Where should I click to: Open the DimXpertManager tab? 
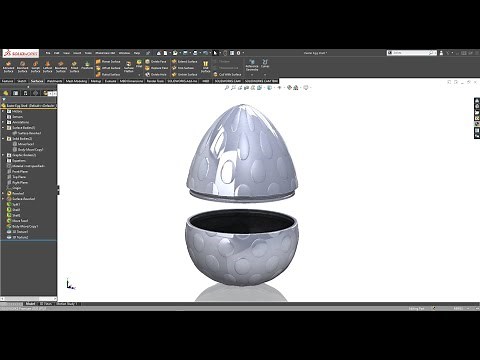pyautogui.click(x=35, y=93)
